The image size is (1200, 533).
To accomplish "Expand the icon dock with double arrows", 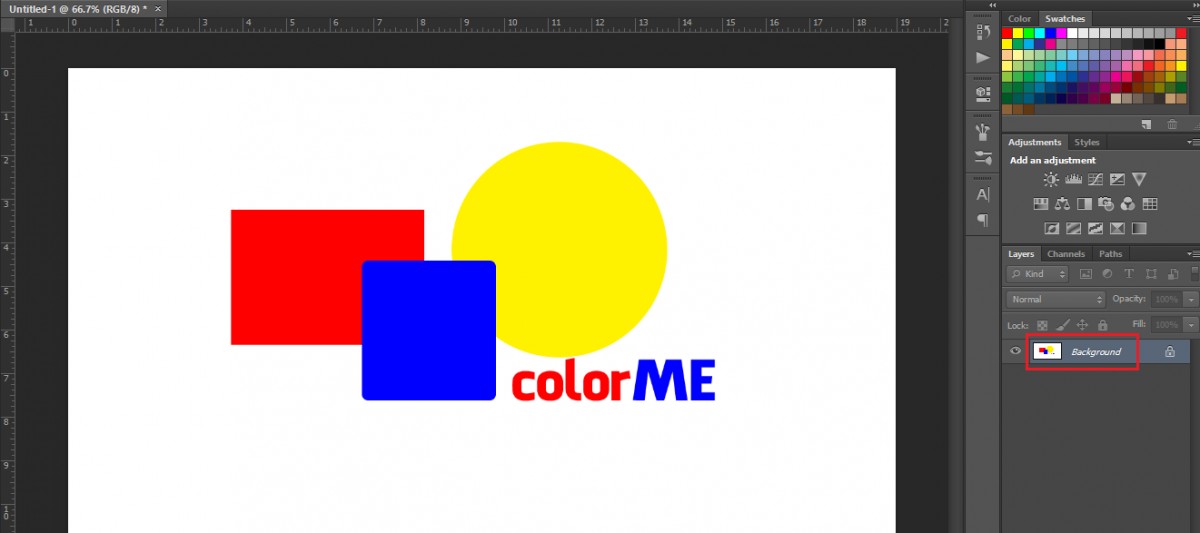I will [x=991, y=5].
